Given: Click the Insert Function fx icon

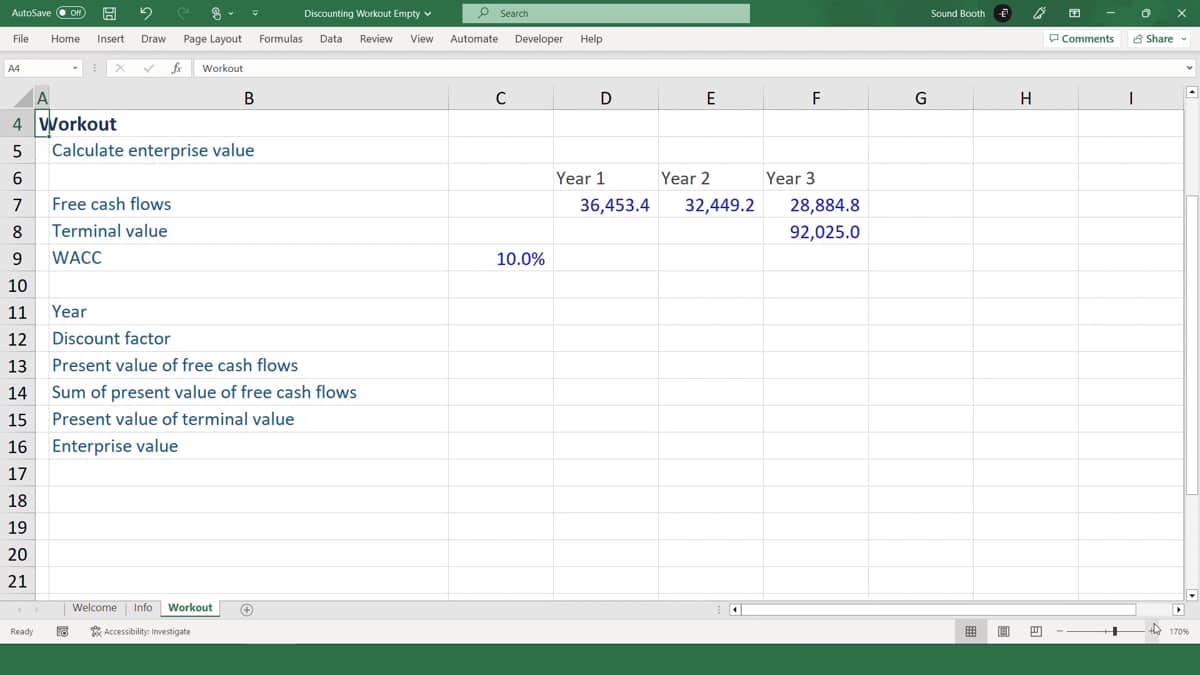Looking at the screenshot, I should coord(176,68).
